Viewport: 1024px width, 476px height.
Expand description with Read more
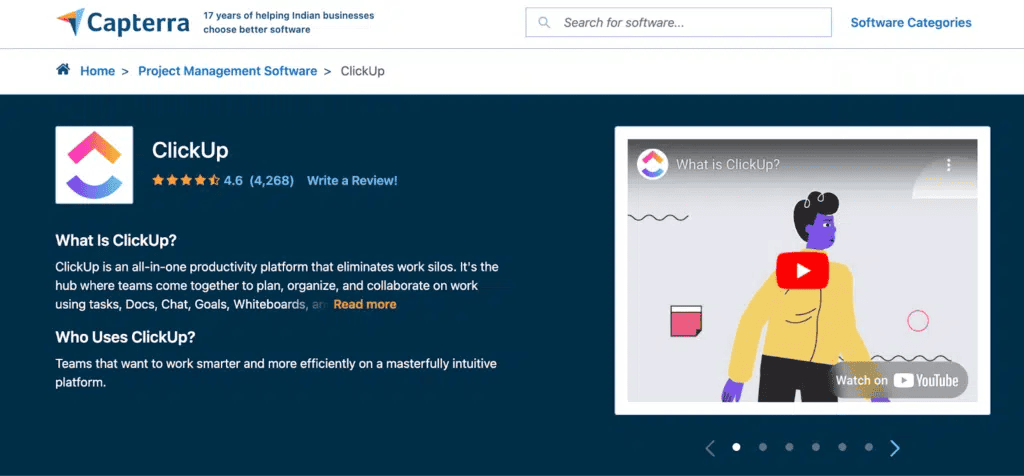point(364,304)
